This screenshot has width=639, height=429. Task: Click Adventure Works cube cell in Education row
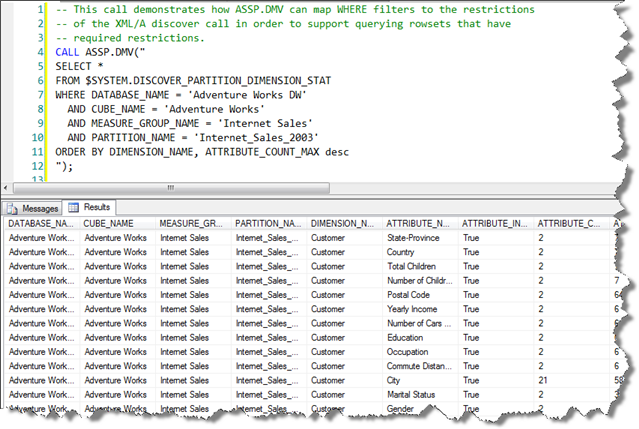click(x=115, y=338)
